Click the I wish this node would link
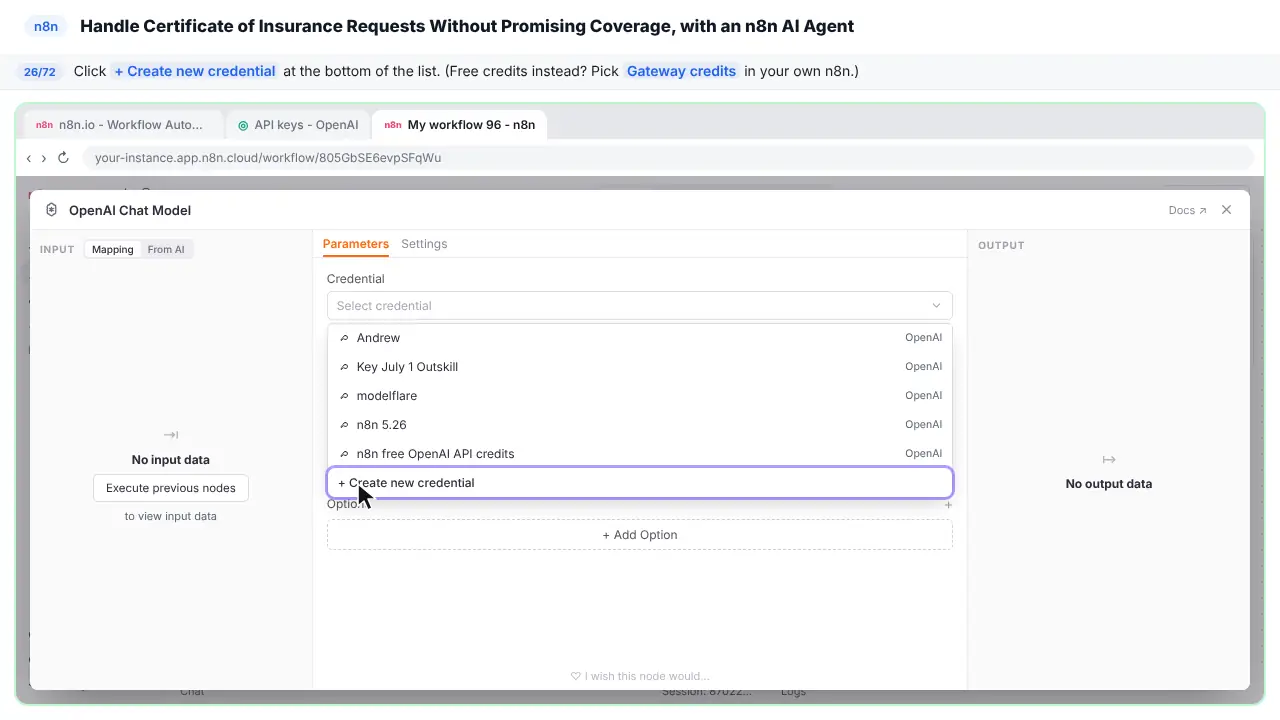The image size is (1280, 720). click(x=640, y=676)
